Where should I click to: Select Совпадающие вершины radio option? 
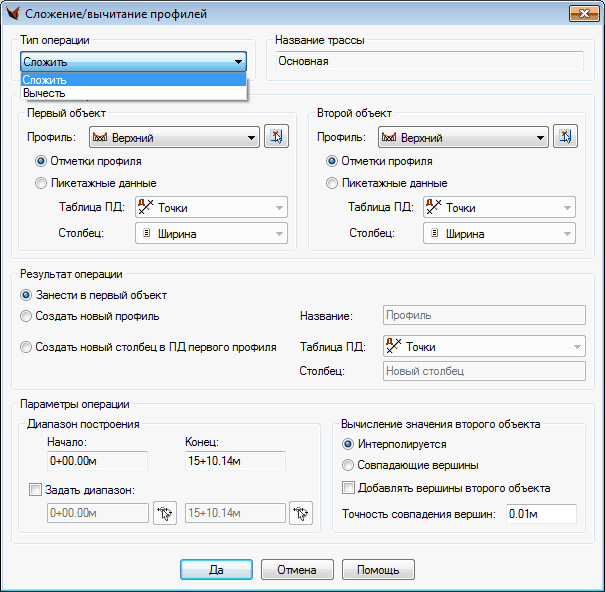[x=348, y=465]
